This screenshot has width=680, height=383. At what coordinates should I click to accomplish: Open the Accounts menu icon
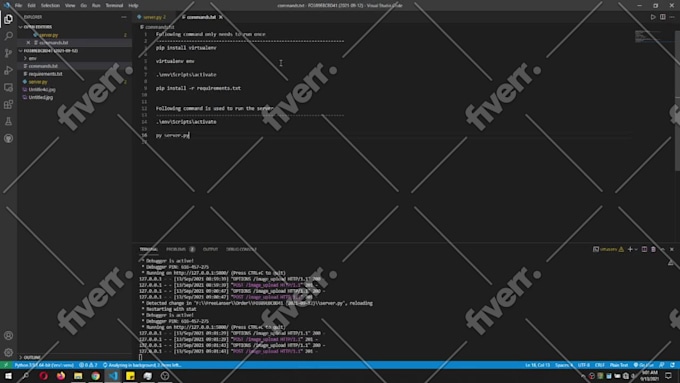8,335
